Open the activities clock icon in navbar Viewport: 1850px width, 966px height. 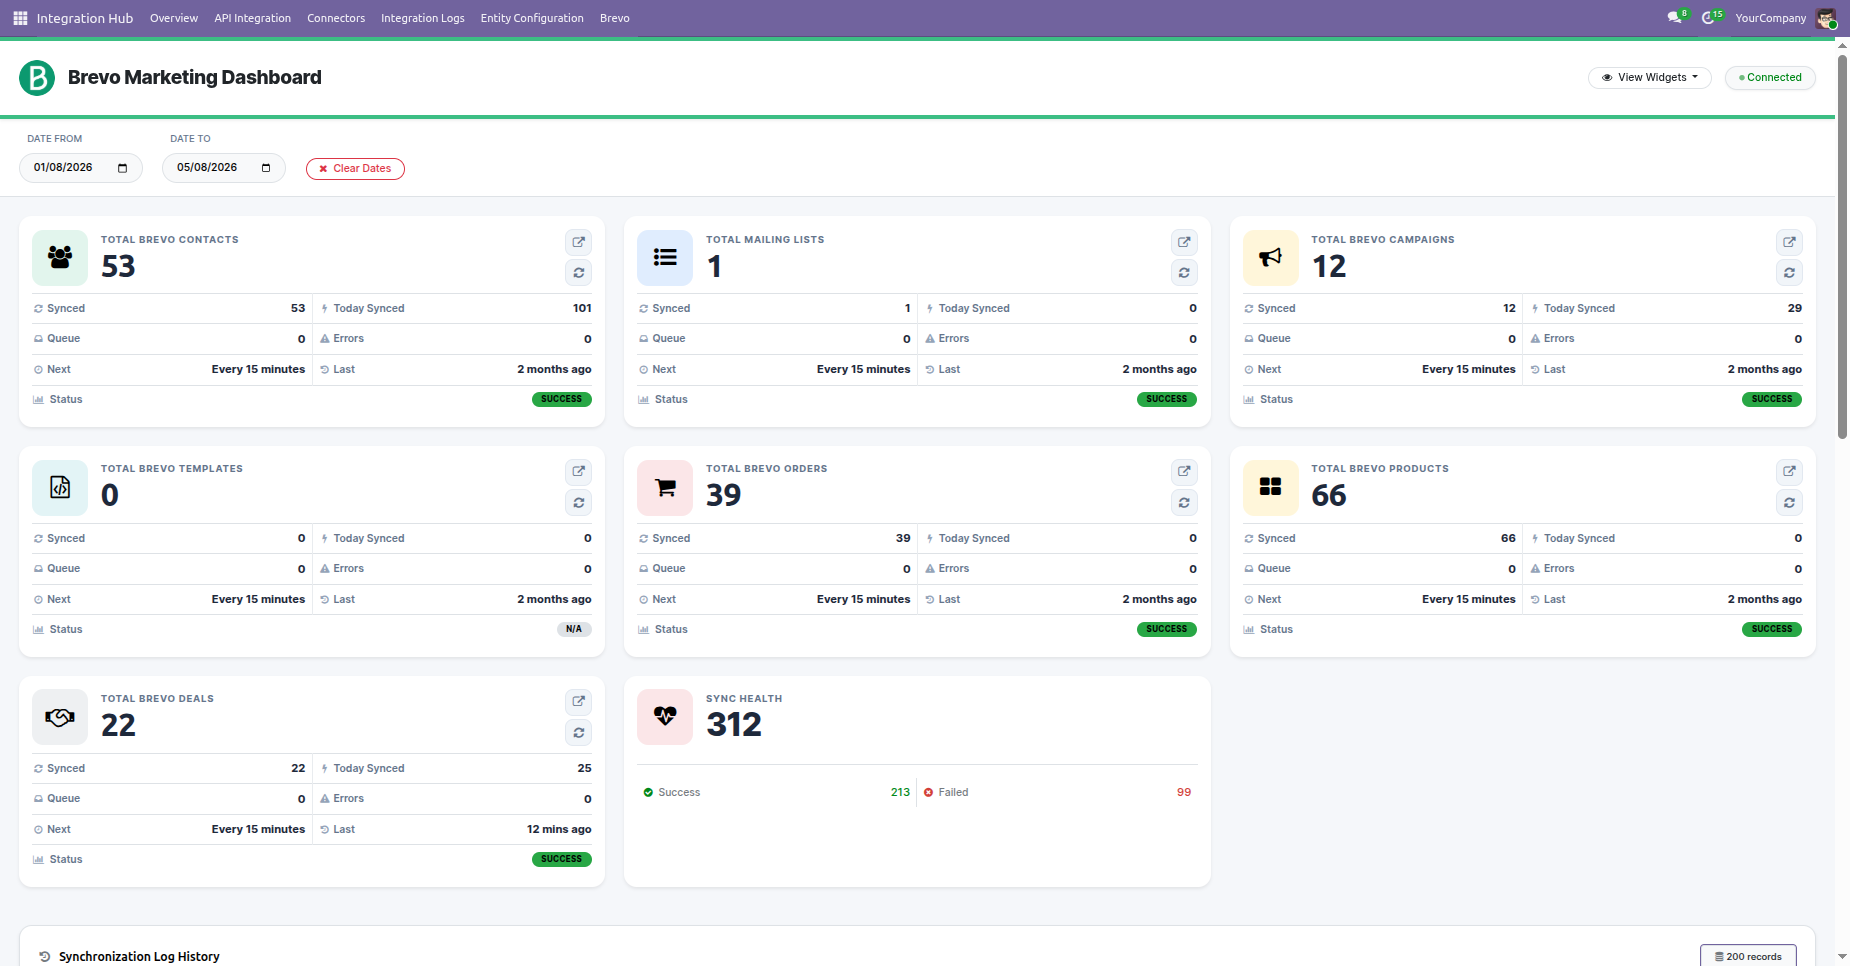pyautogui.click(x=1709, y=18)
